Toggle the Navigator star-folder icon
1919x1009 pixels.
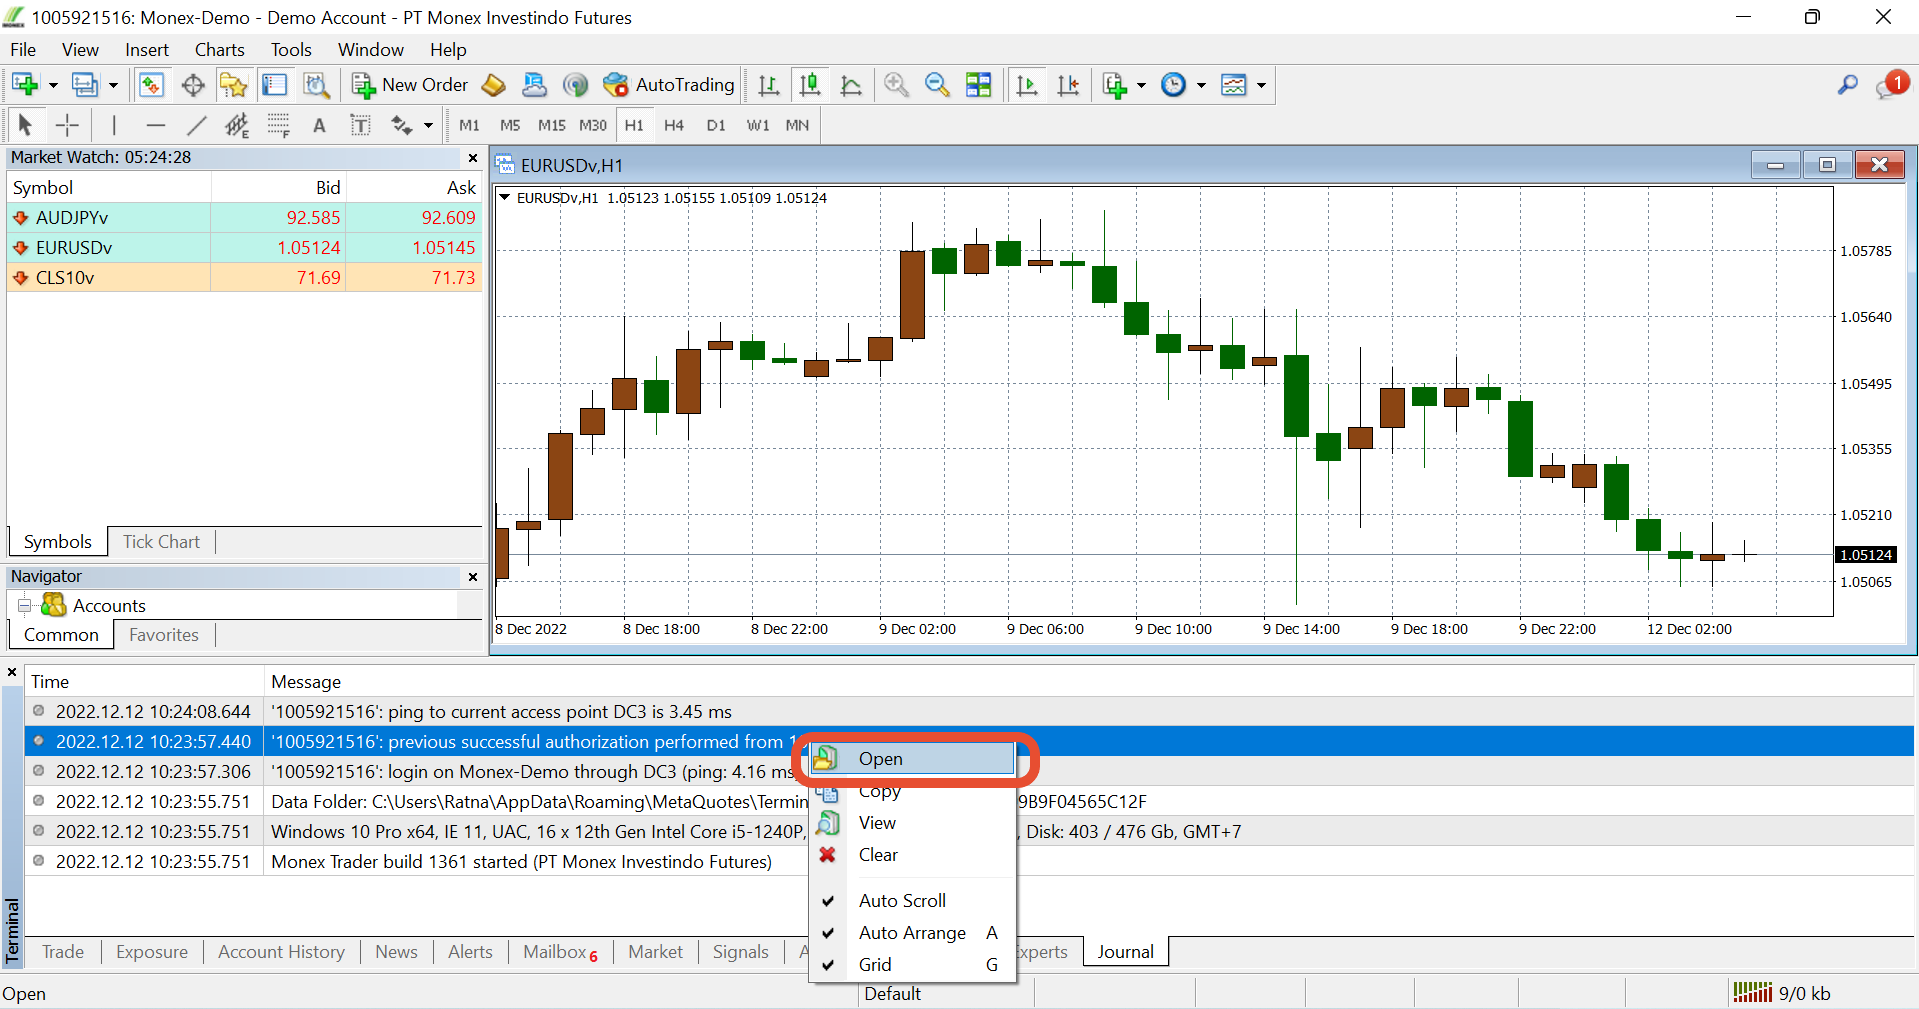pos(234,85)
